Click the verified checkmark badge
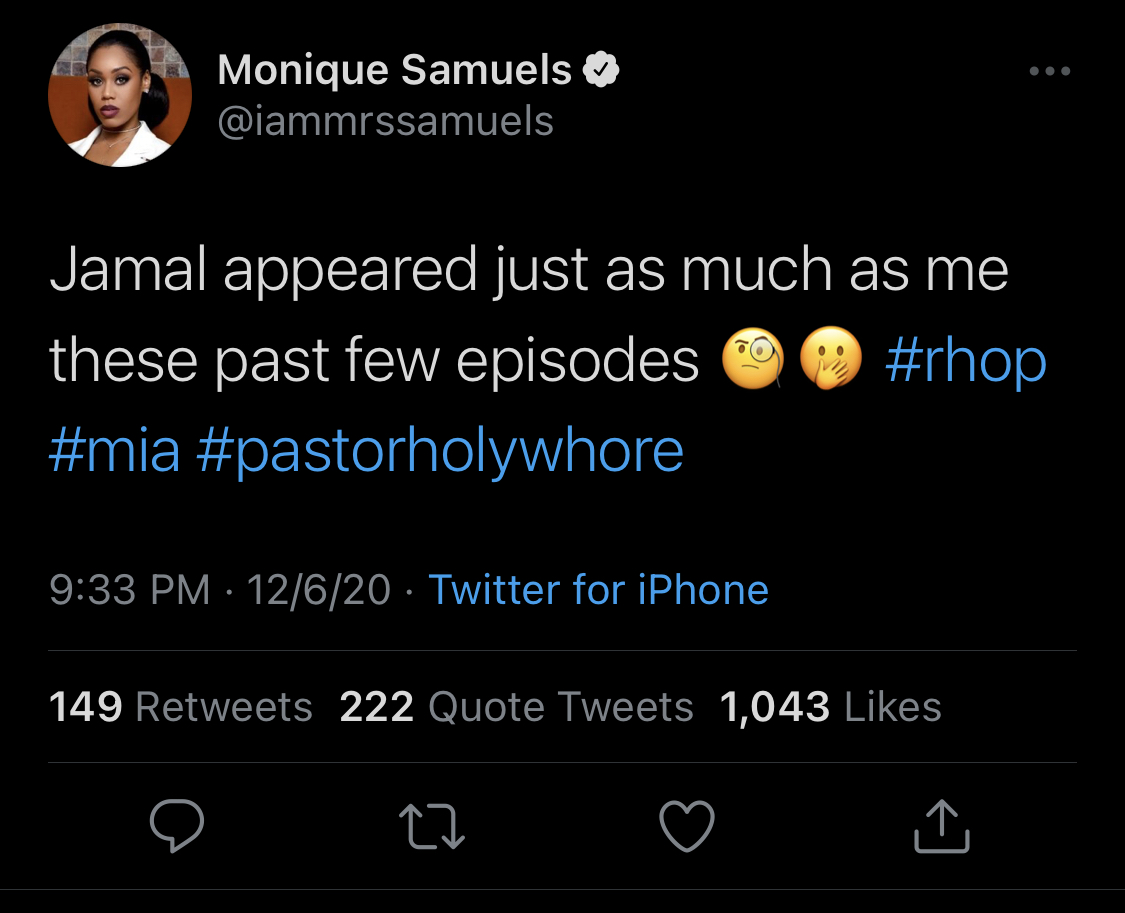This screenshot has width=1125, height=913. point(601,70)
